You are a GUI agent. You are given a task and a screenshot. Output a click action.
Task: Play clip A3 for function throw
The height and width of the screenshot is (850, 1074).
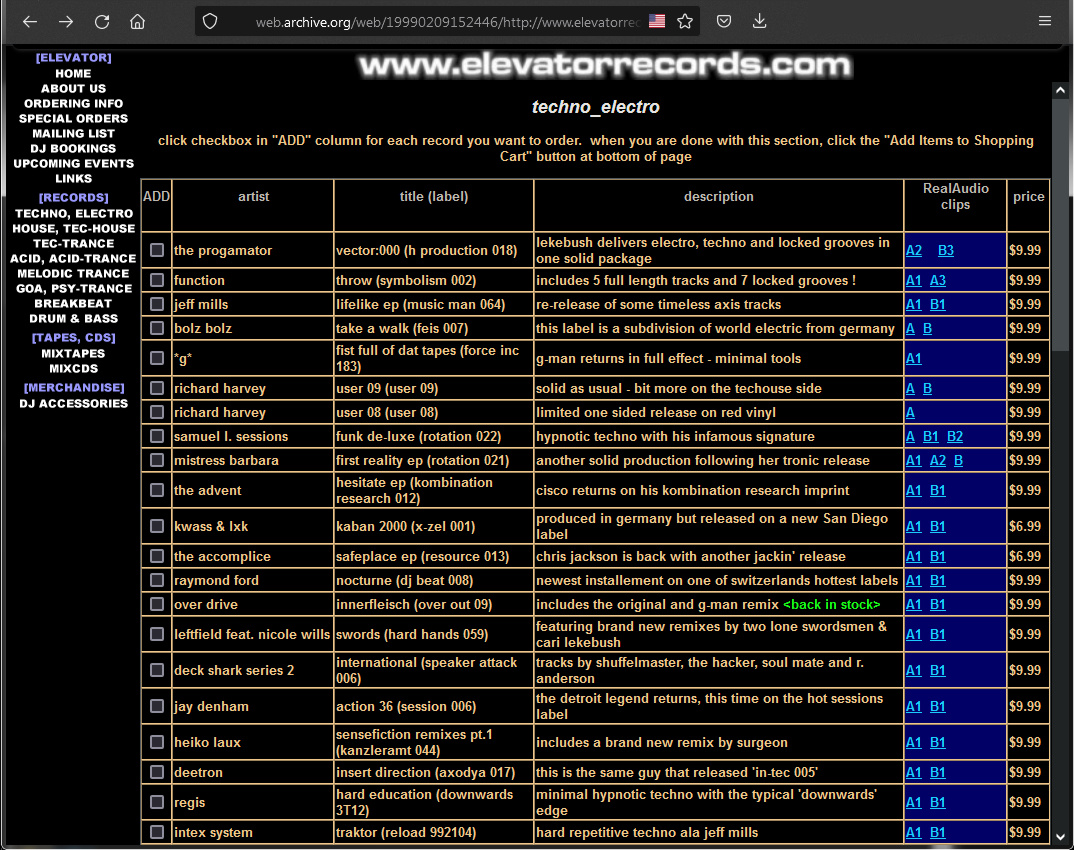click(938, 280)
